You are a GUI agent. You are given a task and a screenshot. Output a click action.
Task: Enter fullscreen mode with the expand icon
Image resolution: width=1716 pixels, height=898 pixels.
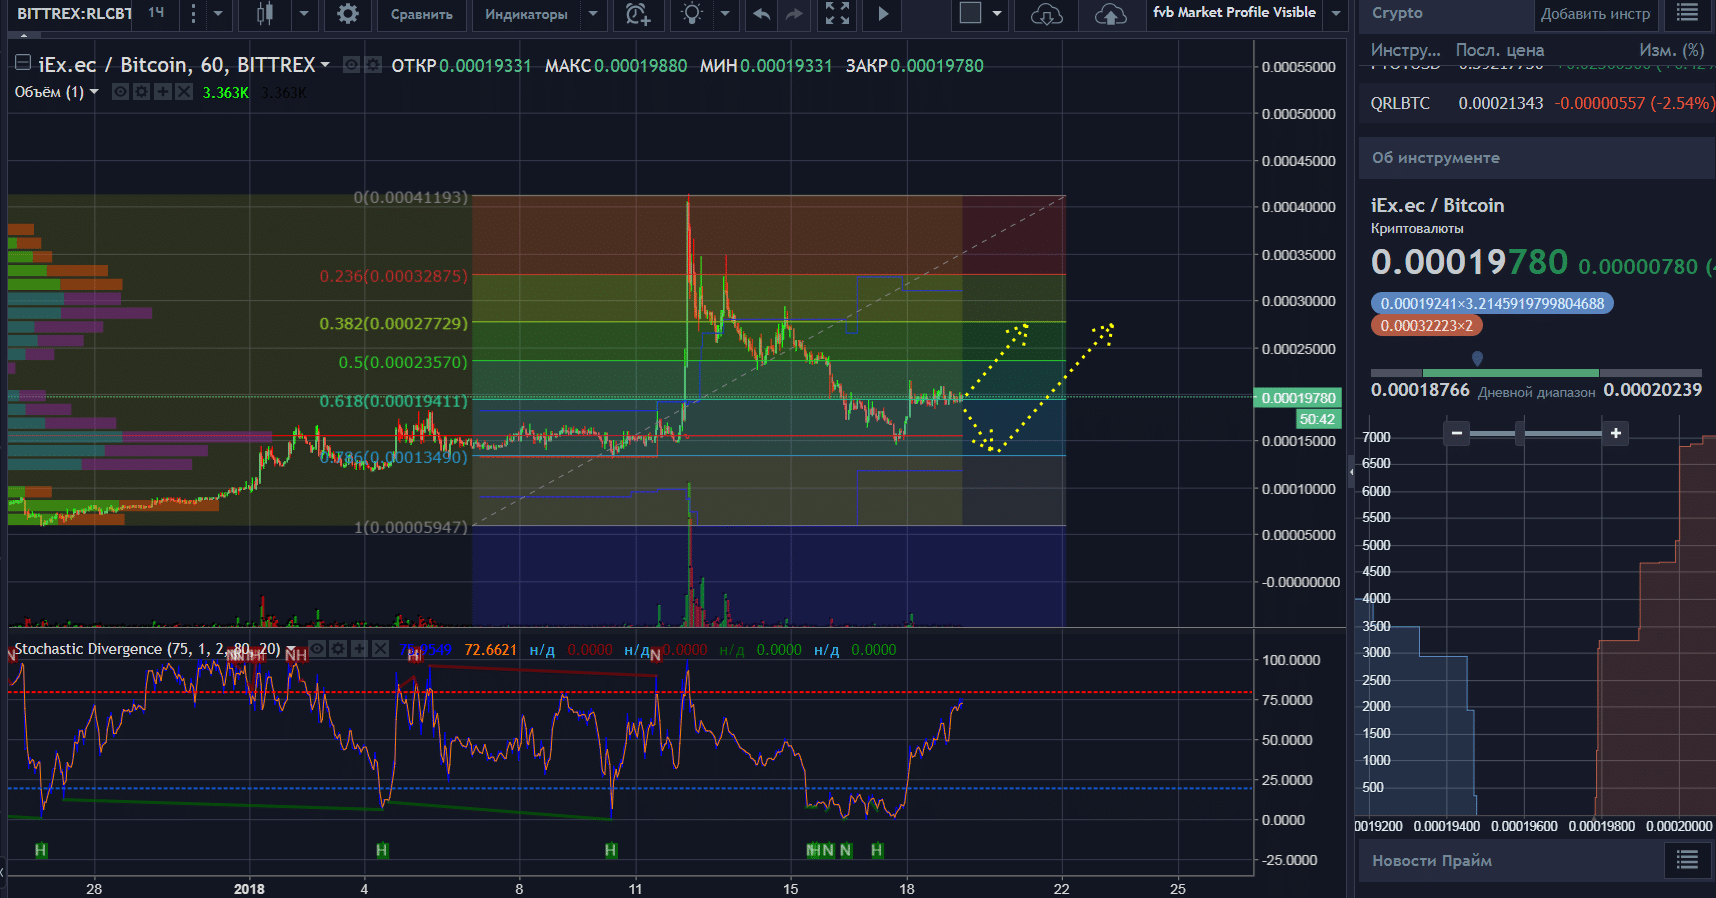(837, 14)
